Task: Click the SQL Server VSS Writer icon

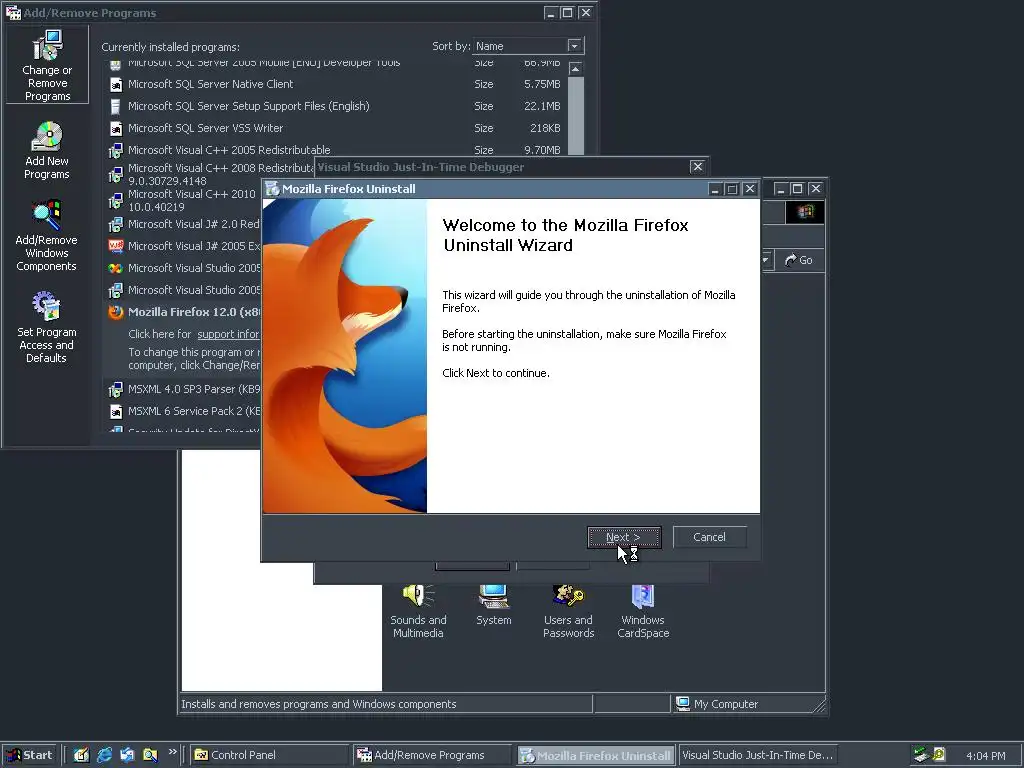Action: click(116, 129)
